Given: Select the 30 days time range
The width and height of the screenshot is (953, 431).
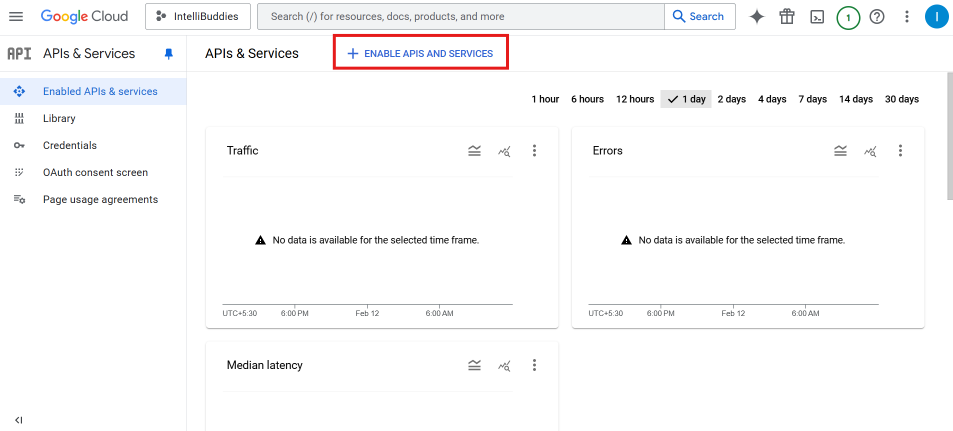Looking at the screenshot, I should click(x=902, y=99).
